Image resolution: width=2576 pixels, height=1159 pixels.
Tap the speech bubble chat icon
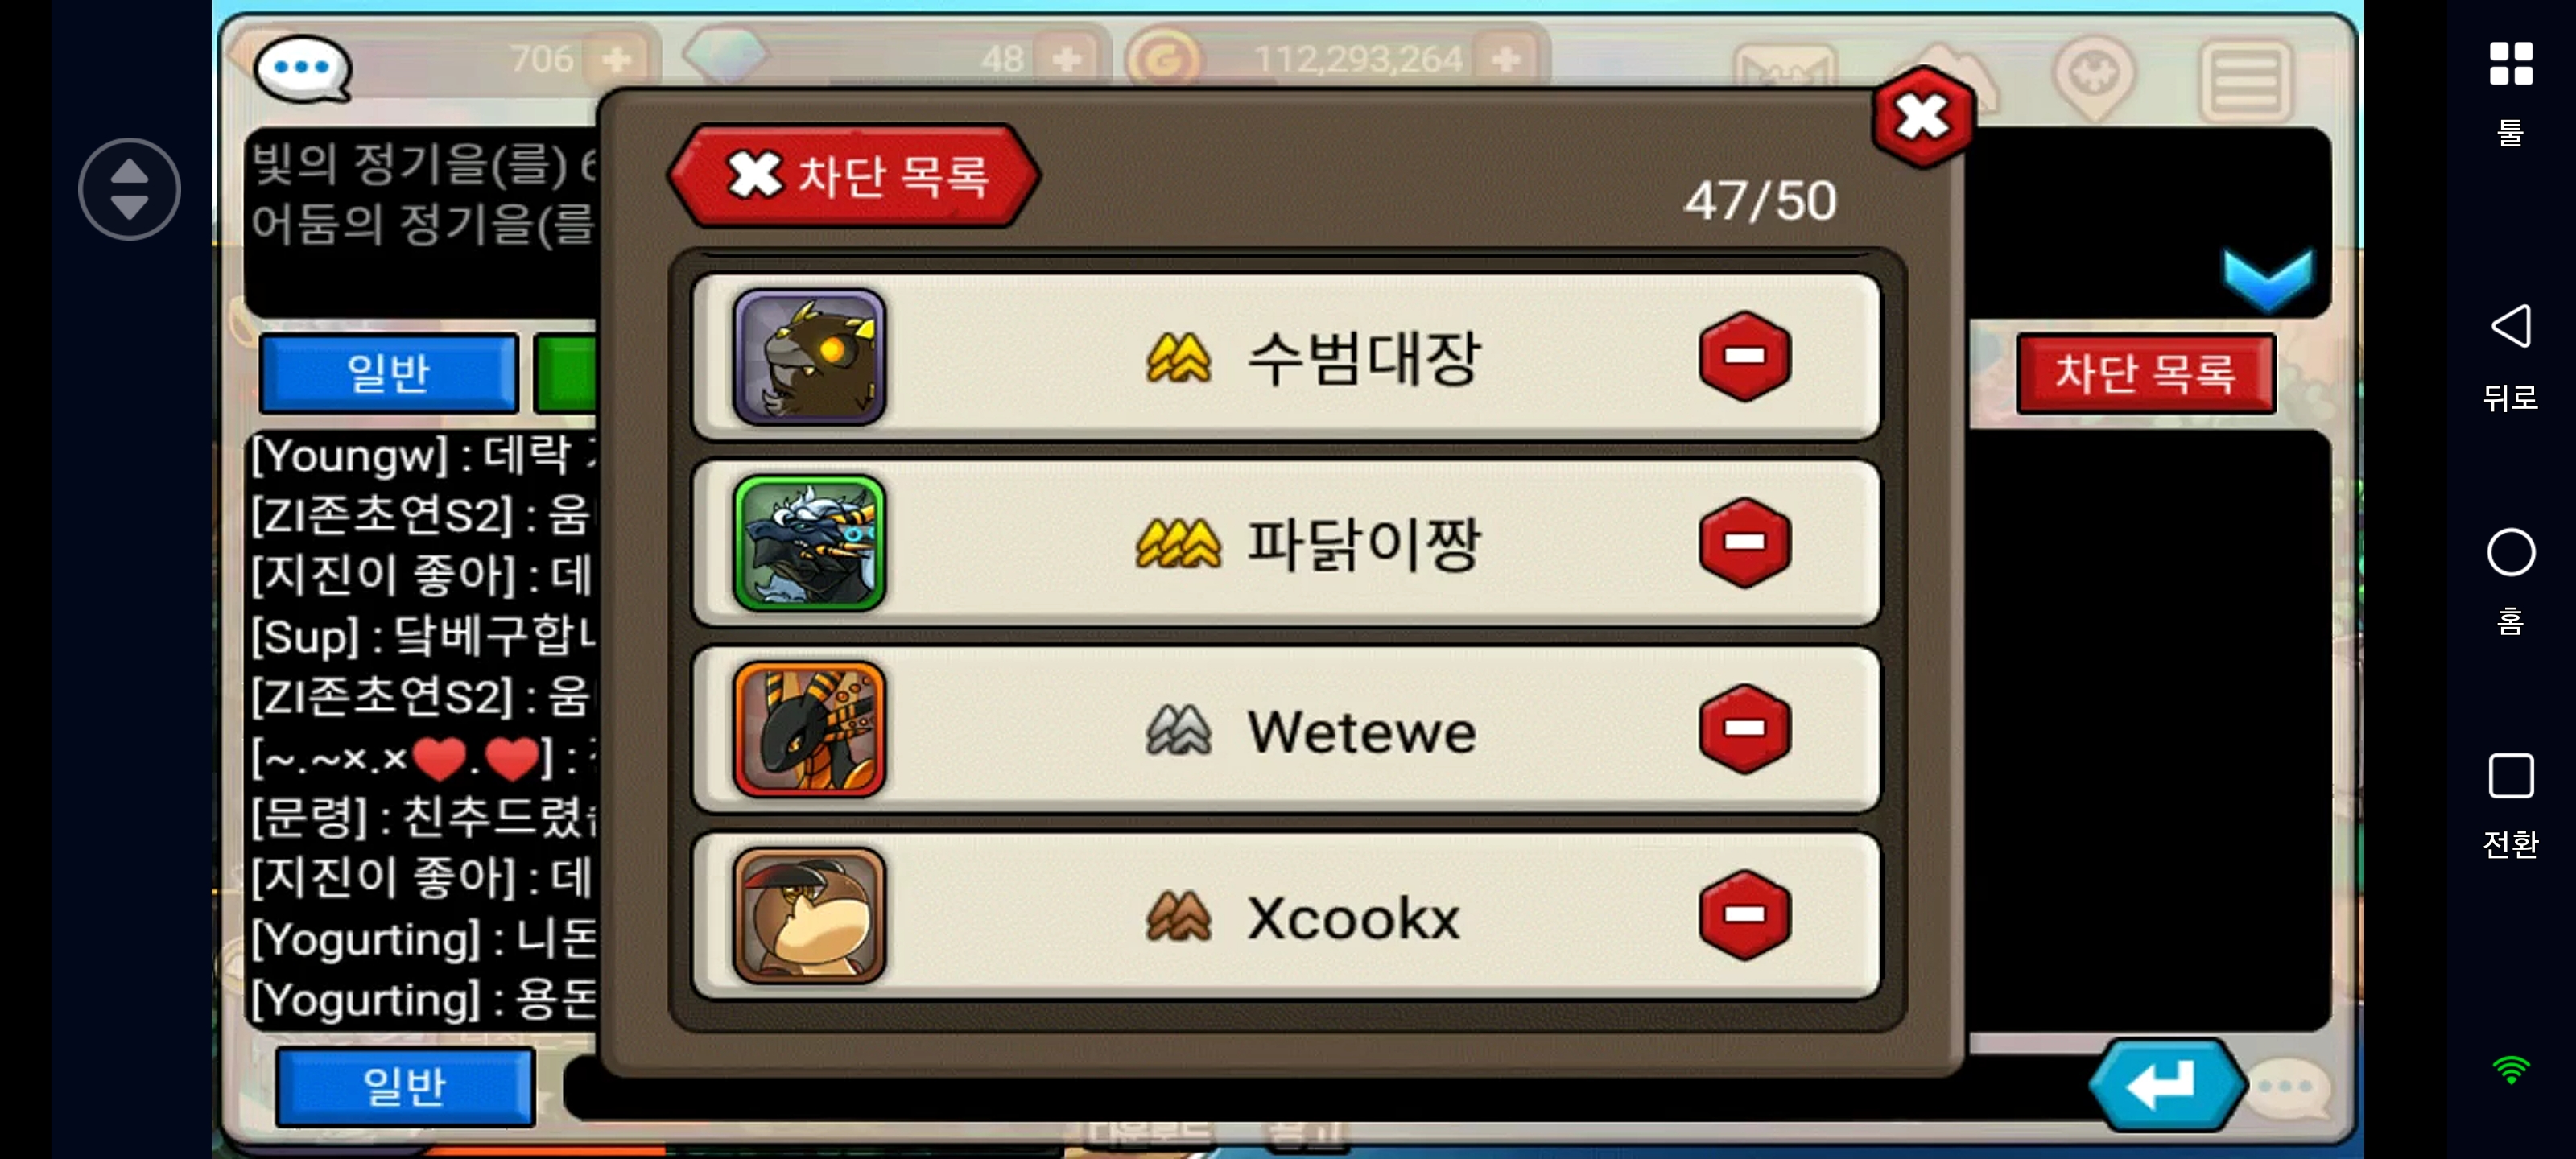[x=302, y=69]
